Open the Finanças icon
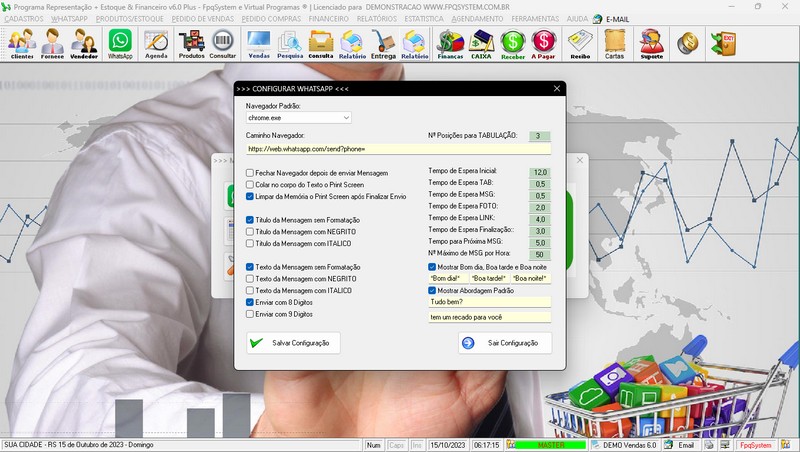This screenshot has height=452, width=800. [450, 44]
